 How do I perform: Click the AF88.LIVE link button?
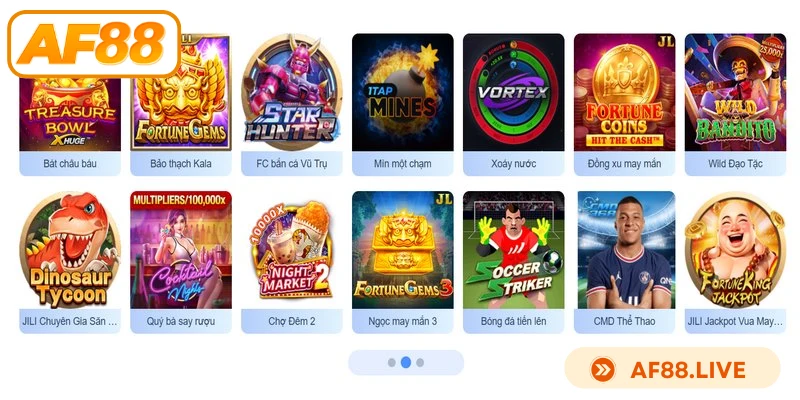pos(672,369)
